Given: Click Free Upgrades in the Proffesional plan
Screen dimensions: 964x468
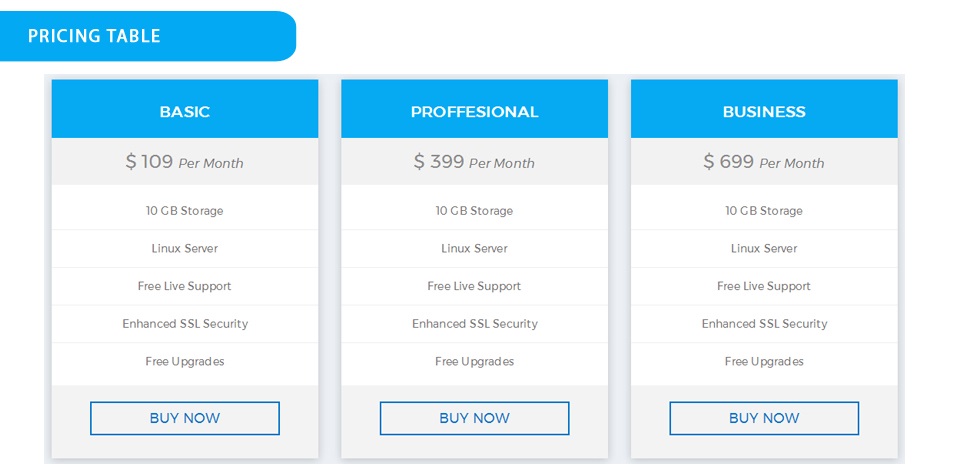Looking at the screenshot, I should pos(474,362).
